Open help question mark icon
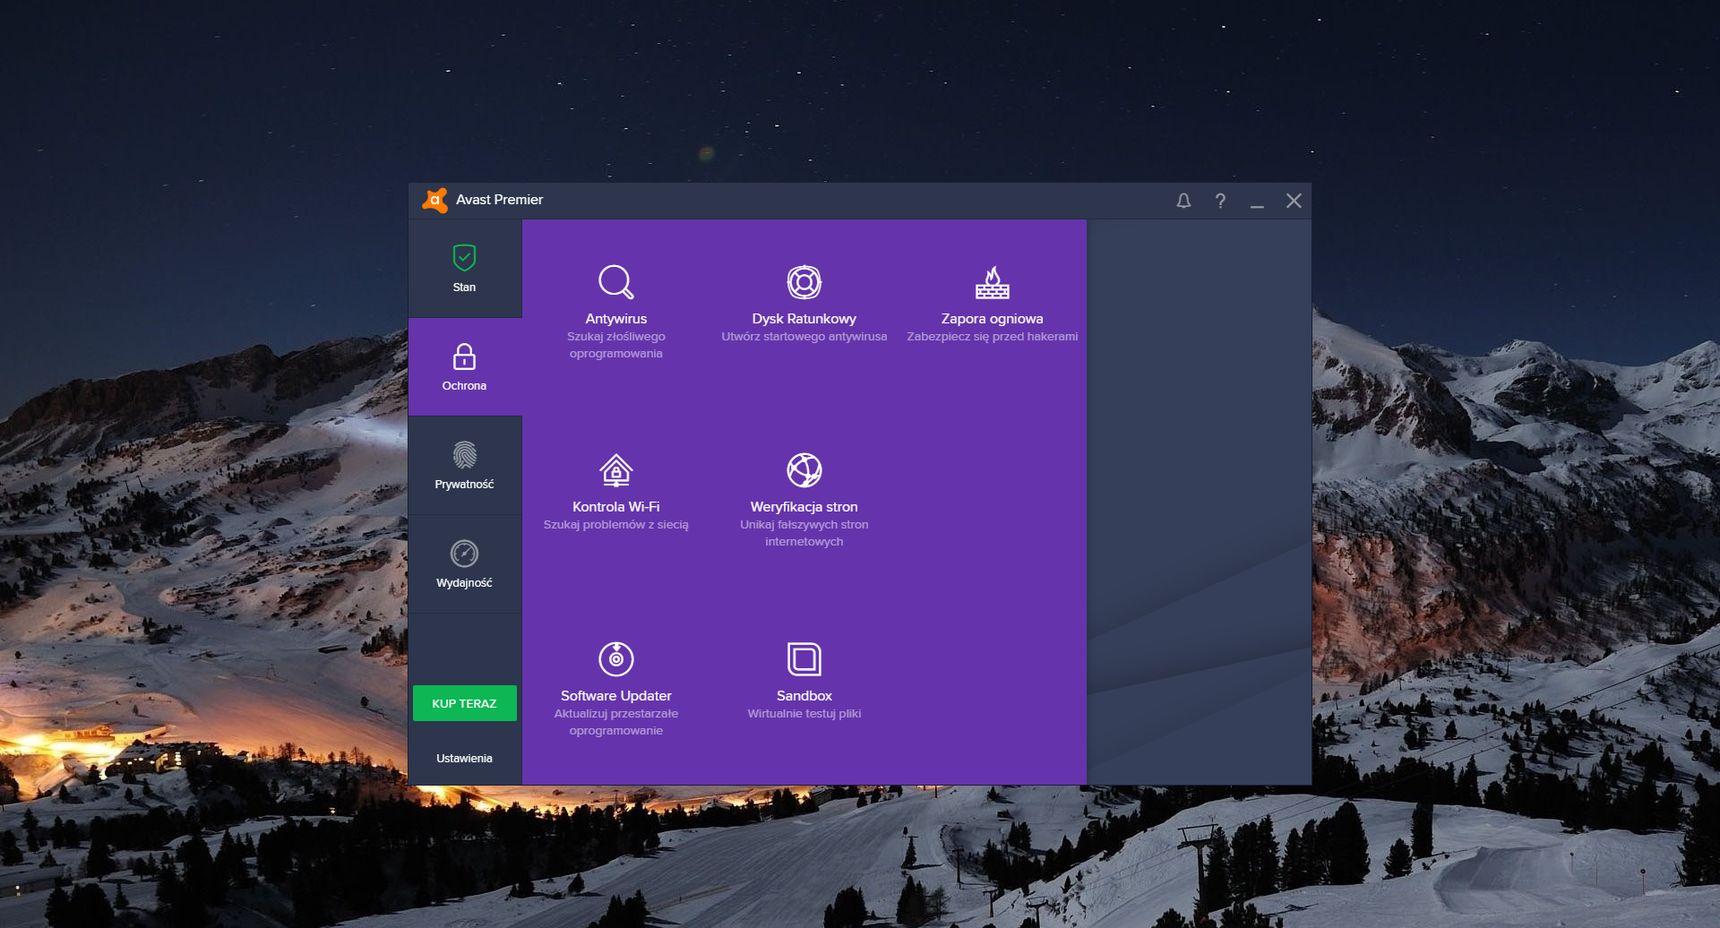Screen dimensions: 1720x928 pyautogui.click(x=1220, y=201)
